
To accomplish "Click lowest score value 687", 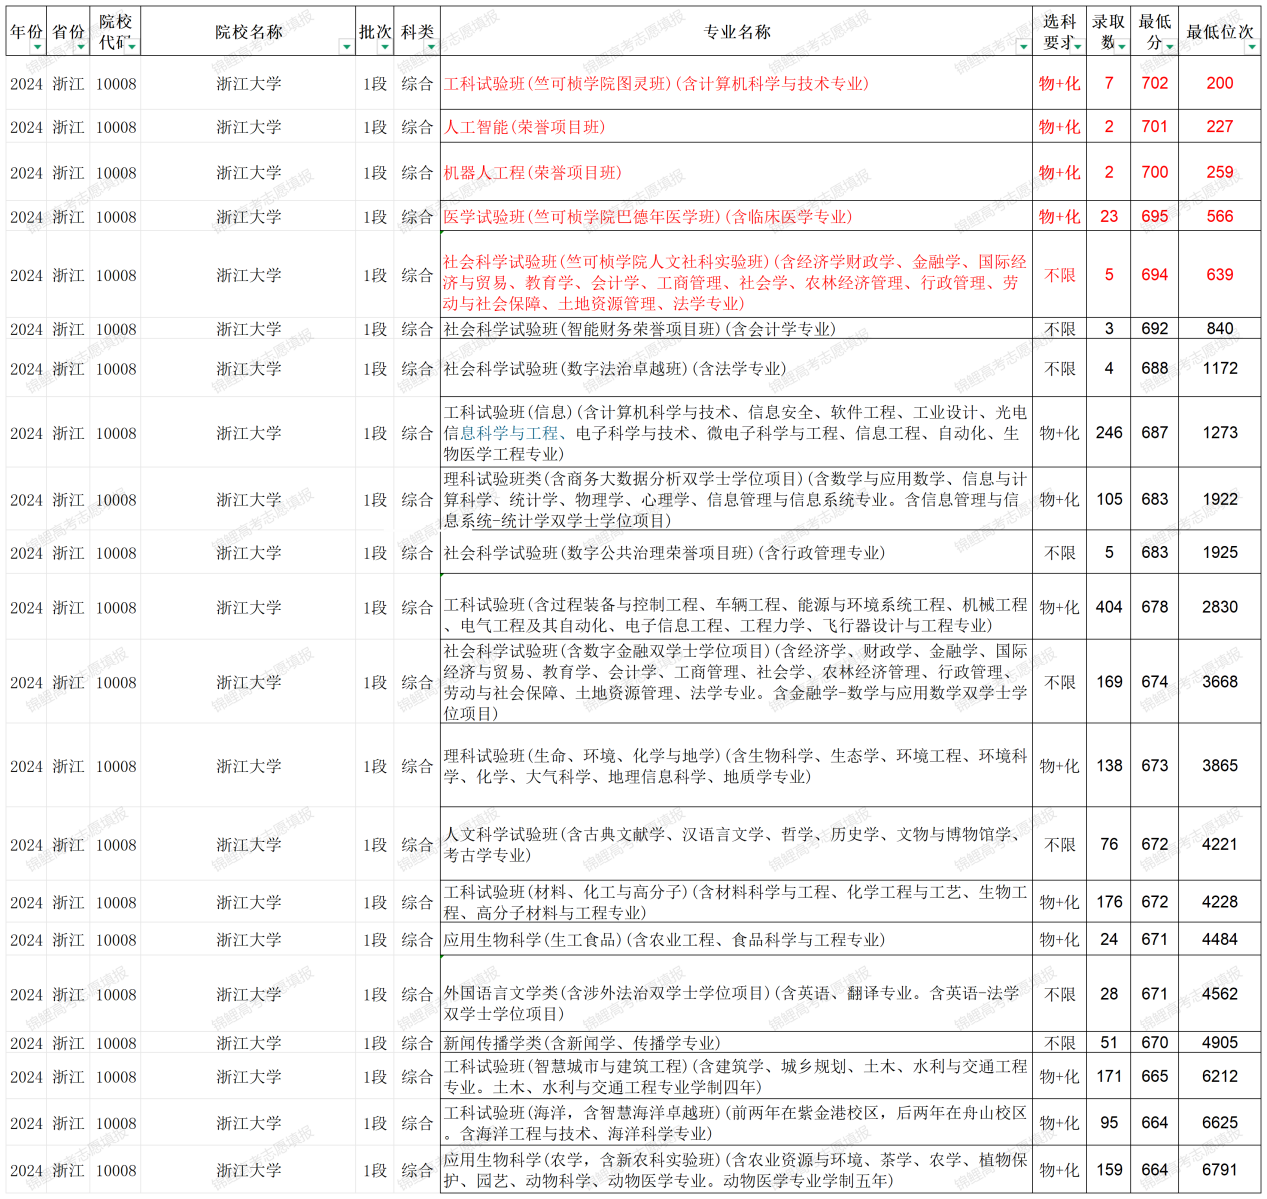I will point(1154,433).
